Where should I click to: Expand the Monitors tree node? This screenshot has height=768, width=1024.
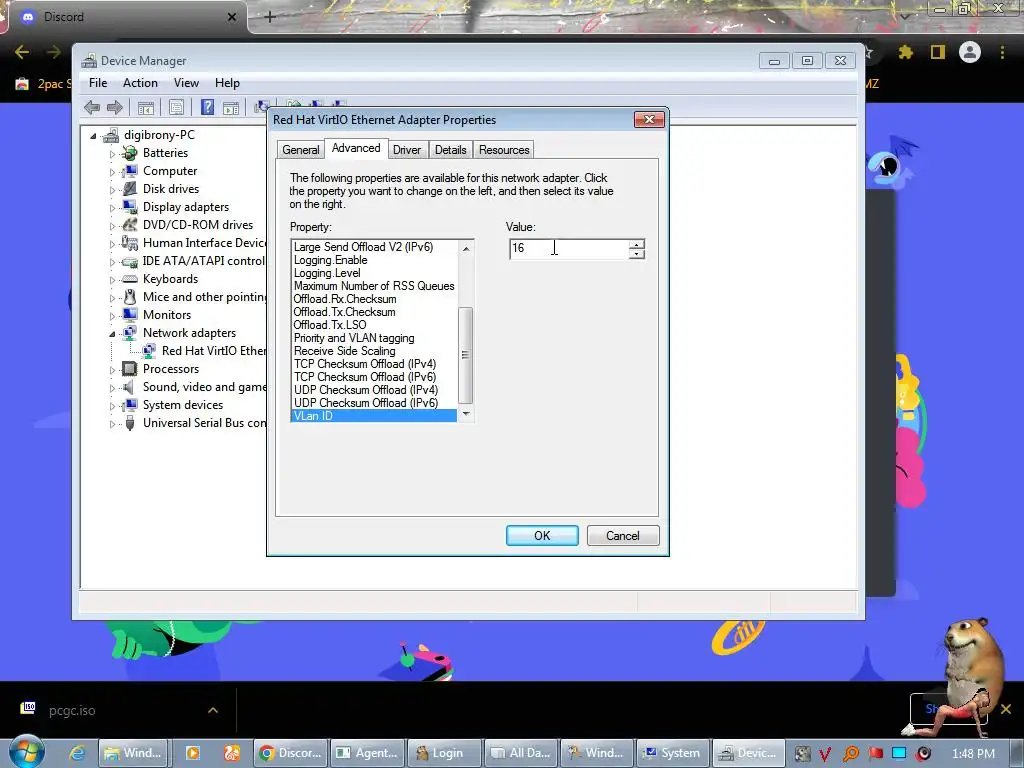[x=112, y=316]
